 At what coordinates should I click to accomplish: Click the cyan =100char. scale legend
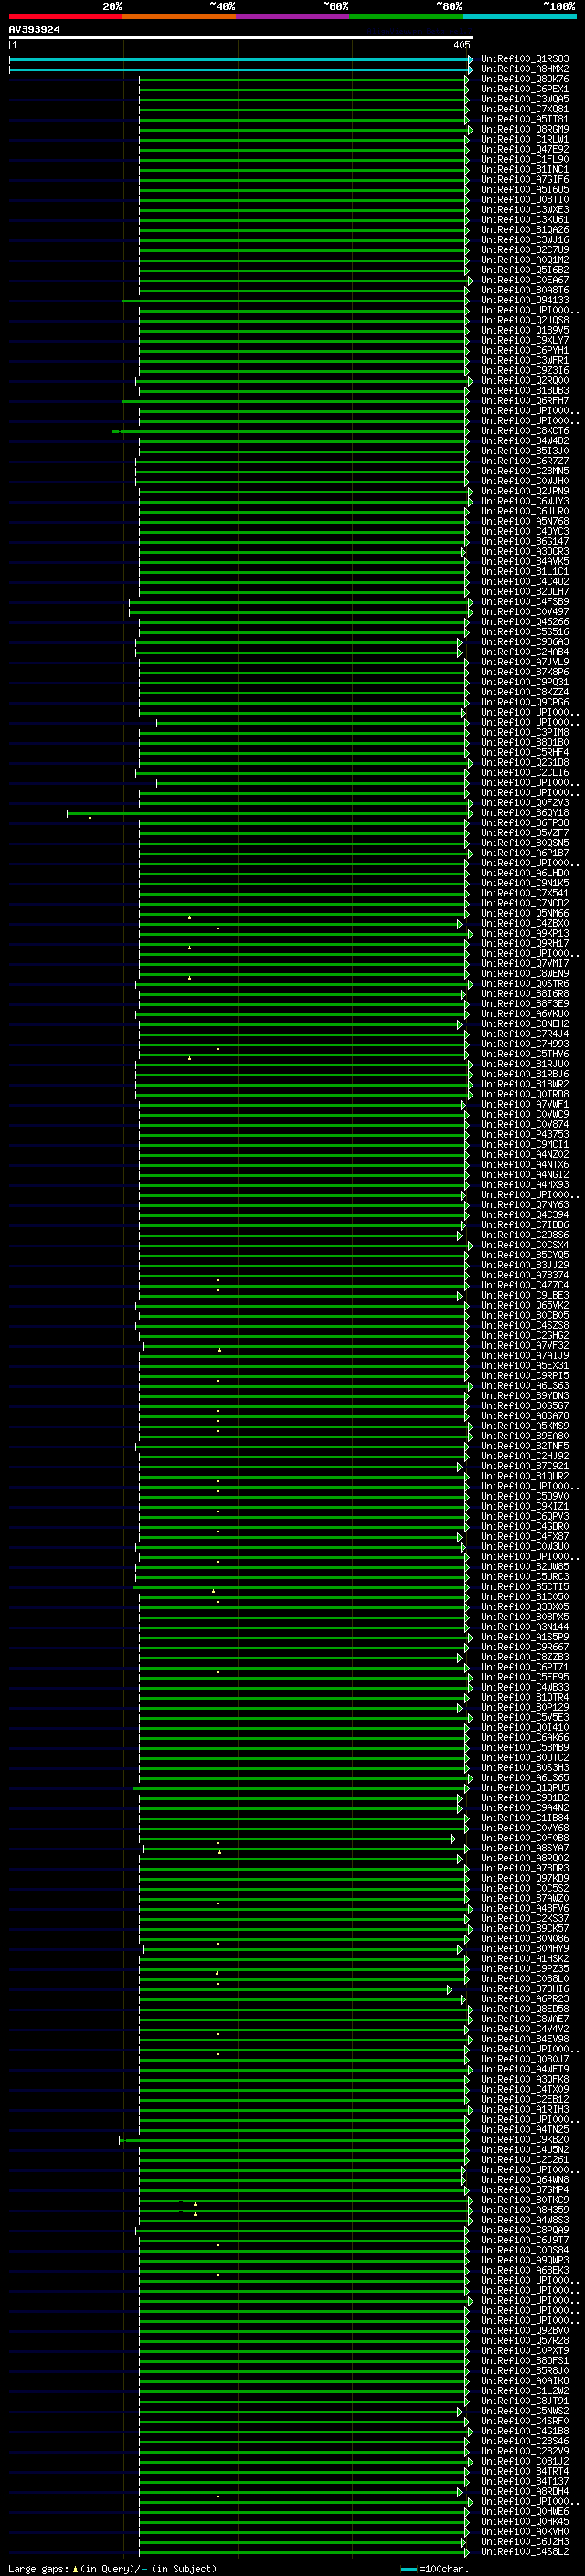[435, 2569]
